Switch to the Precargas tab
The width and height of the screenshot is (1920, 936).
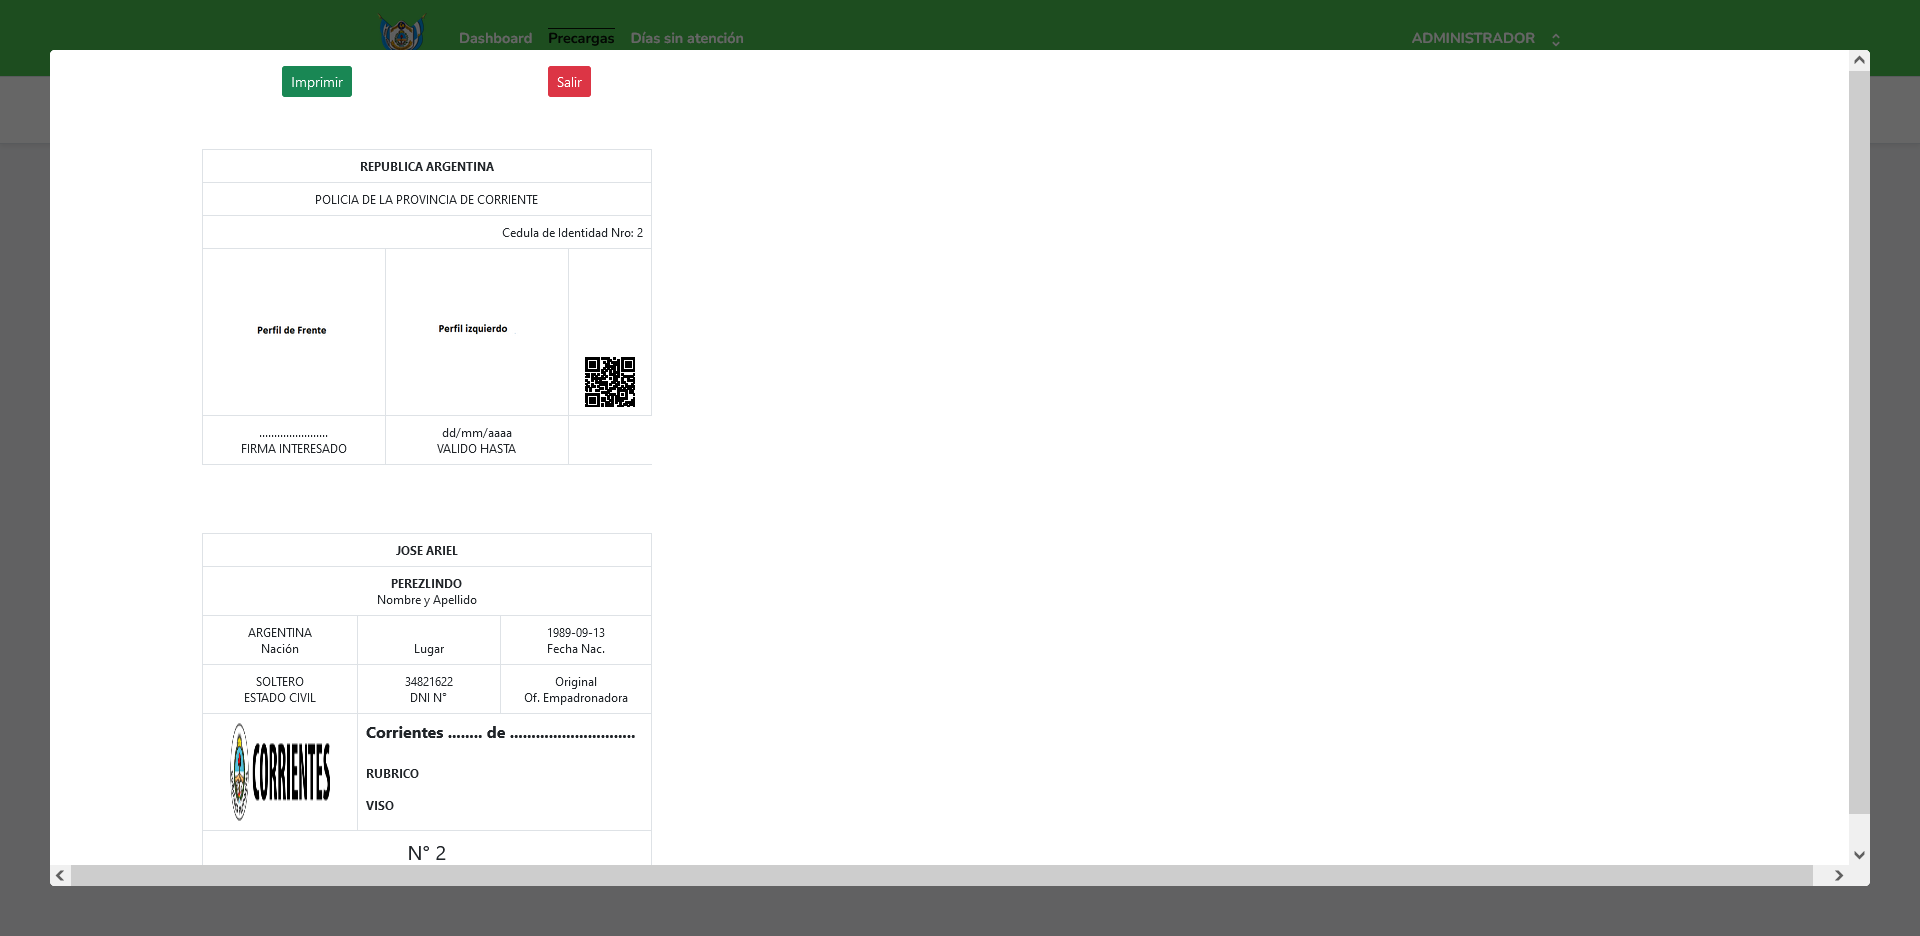click(x=580, y=38)
